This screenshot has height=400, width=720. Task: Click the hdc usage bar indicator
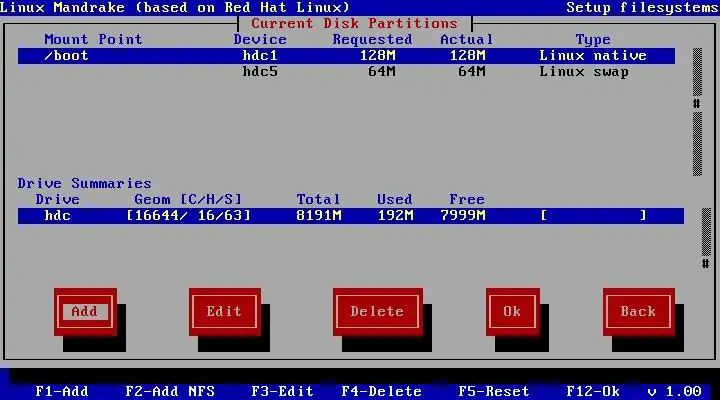[x=594, y=215]
